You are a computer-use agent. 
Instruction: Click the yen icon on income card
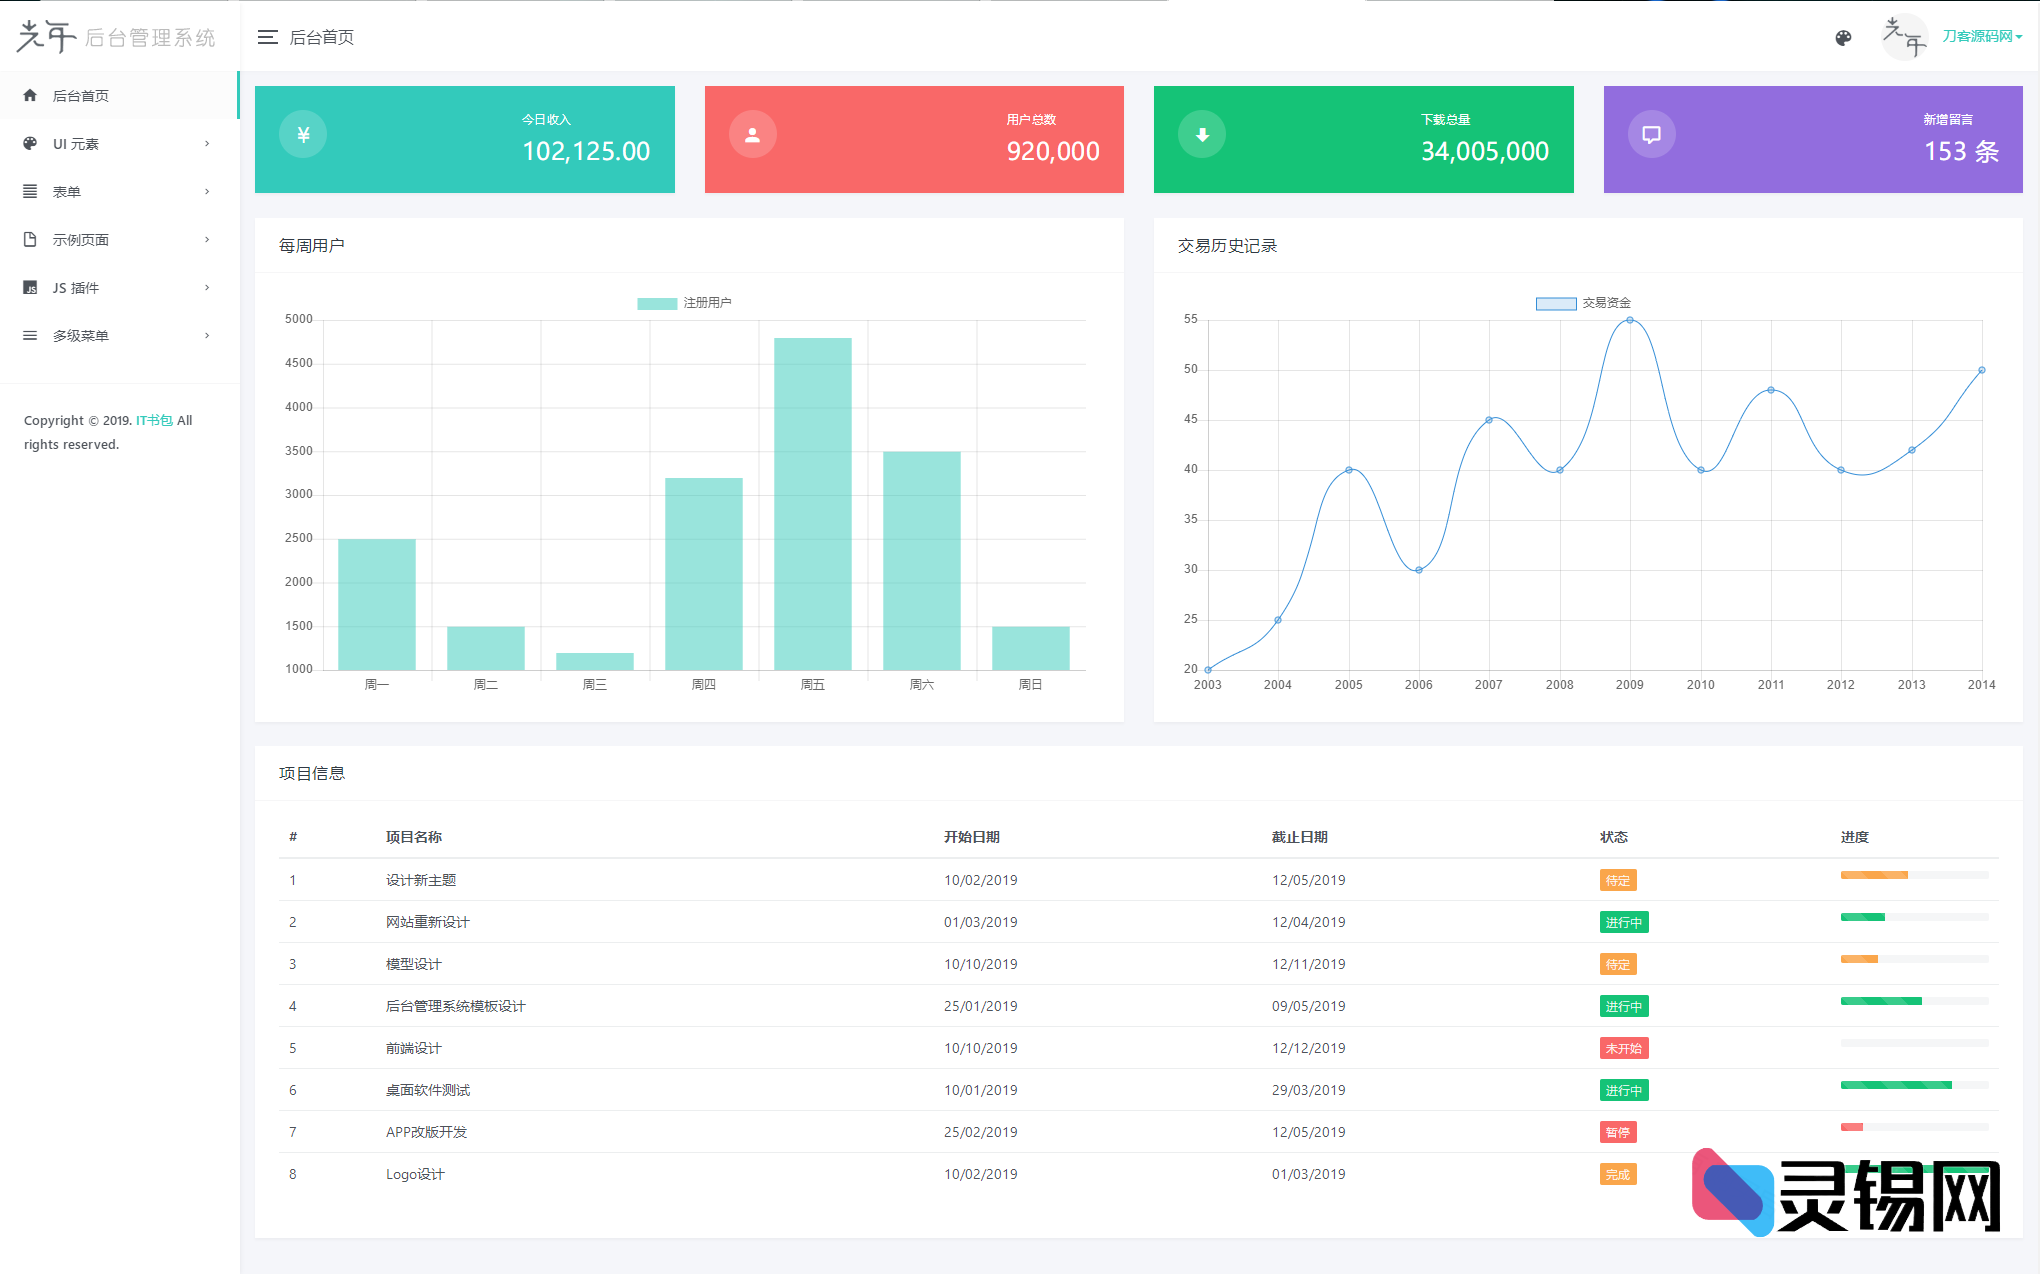click(x=303, y=135)
